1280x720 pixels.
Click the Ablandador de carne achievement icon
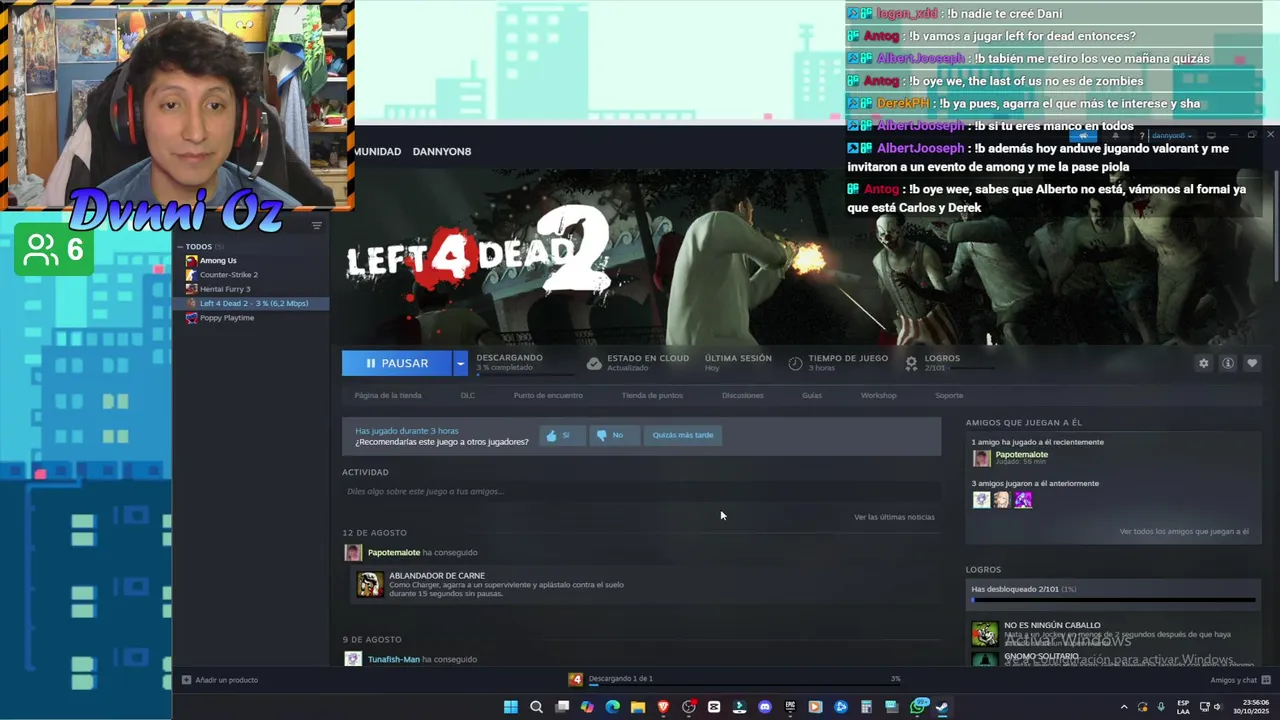tap(370, 584)
